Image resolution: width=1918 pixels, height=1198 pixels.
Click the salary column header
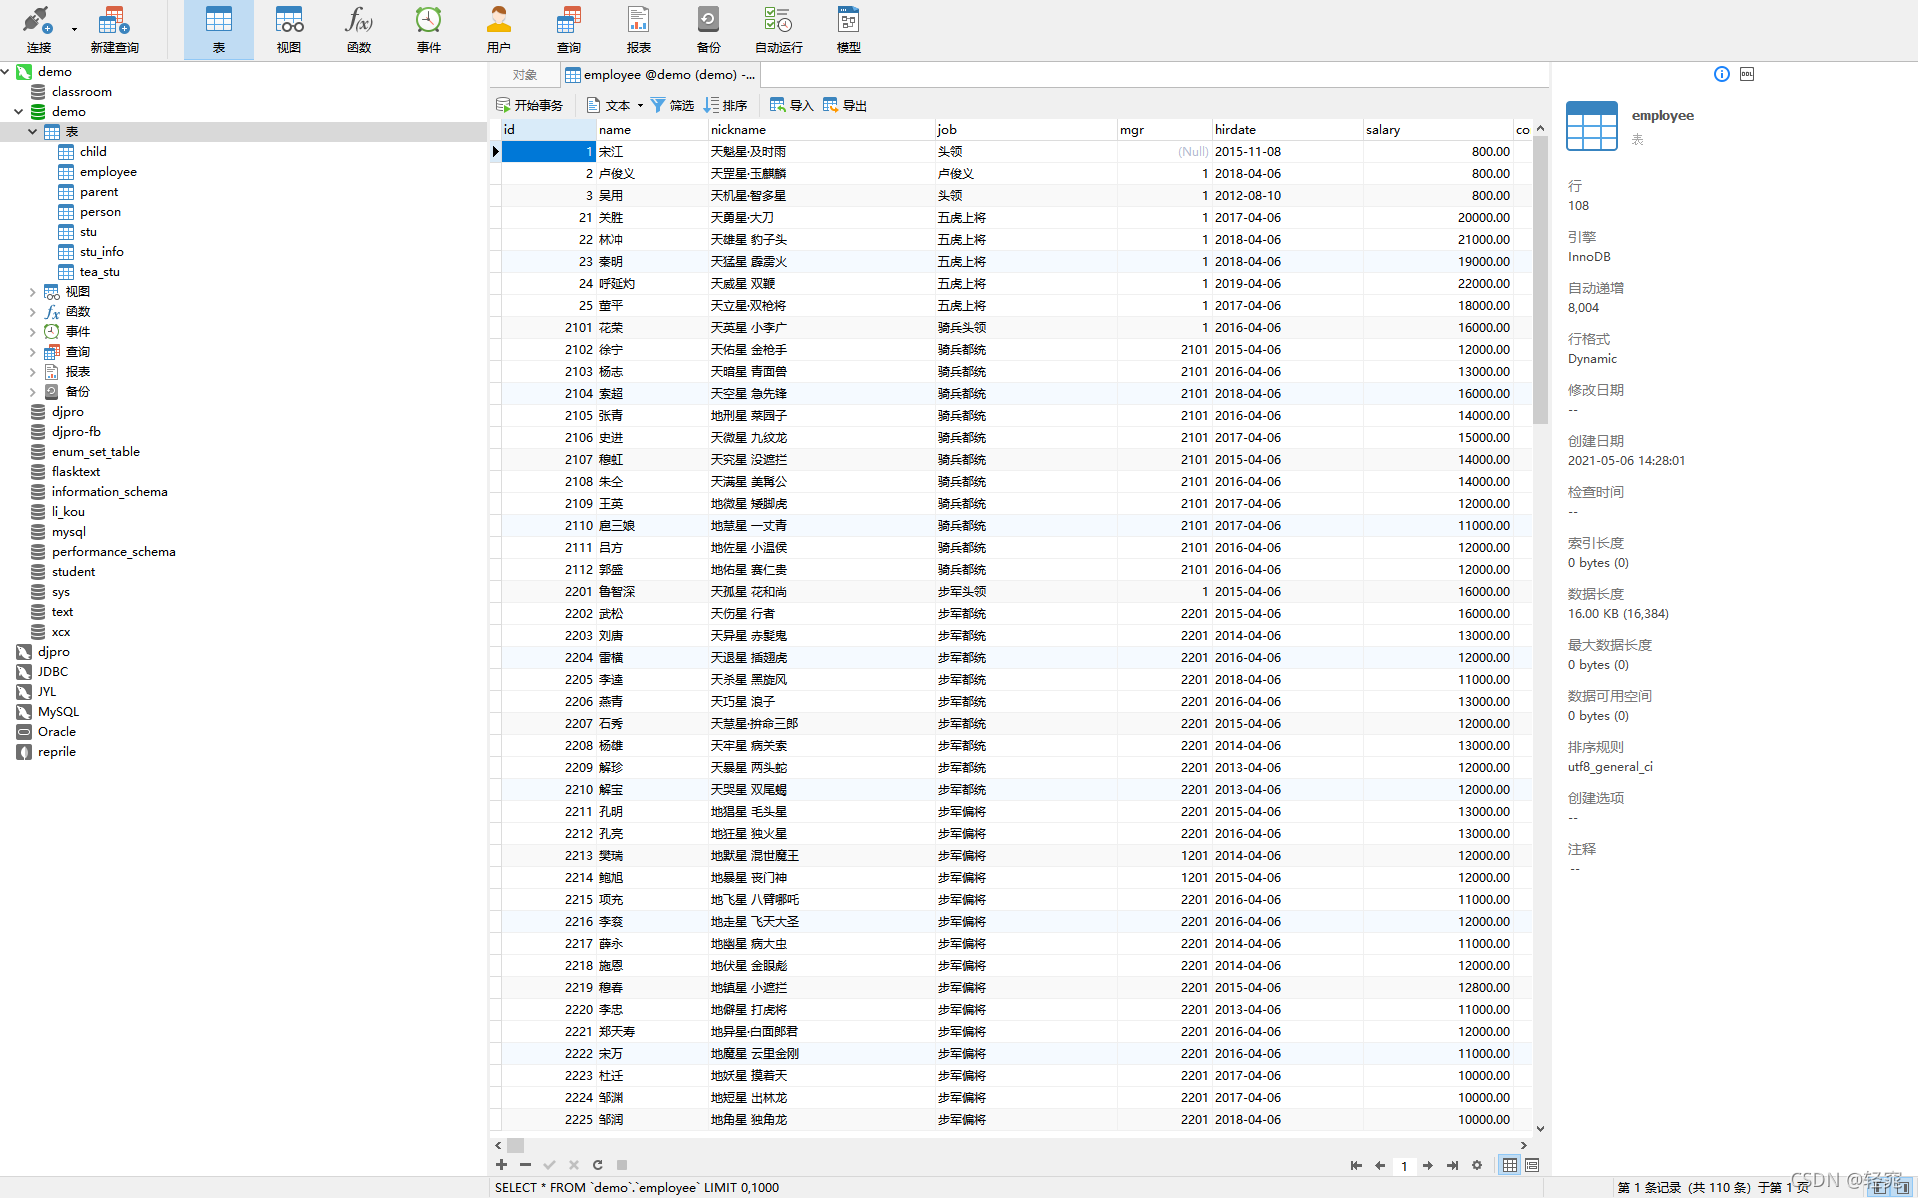click(x=1437, y=130)
